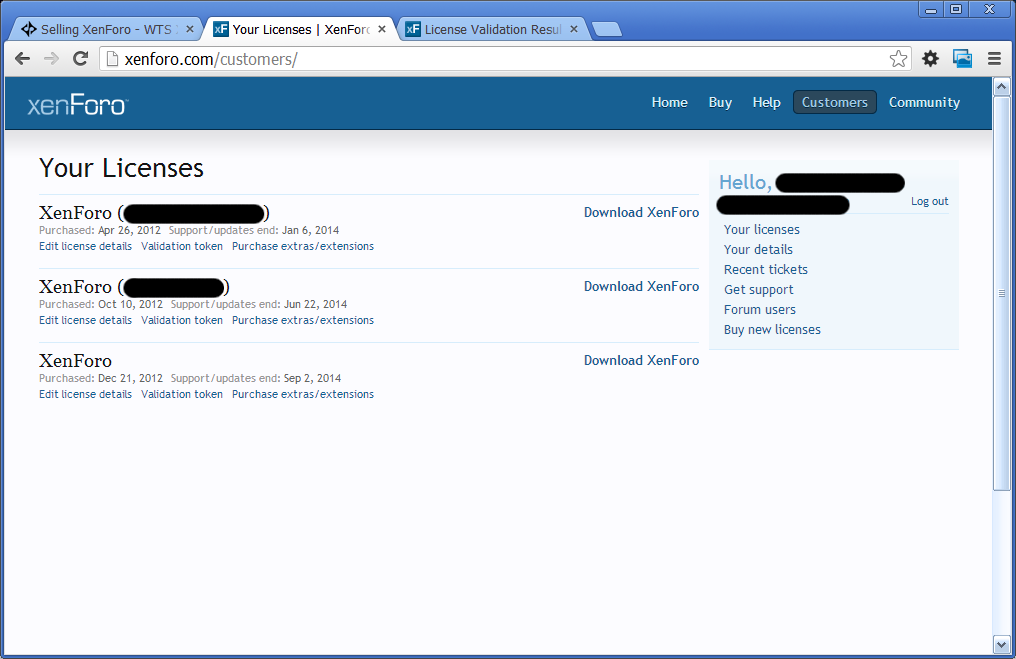This screenshot has height=659, width=1016.
Task: Purchase extras/extensions for Apr 26, 2012 license
Action: (303, 246)
